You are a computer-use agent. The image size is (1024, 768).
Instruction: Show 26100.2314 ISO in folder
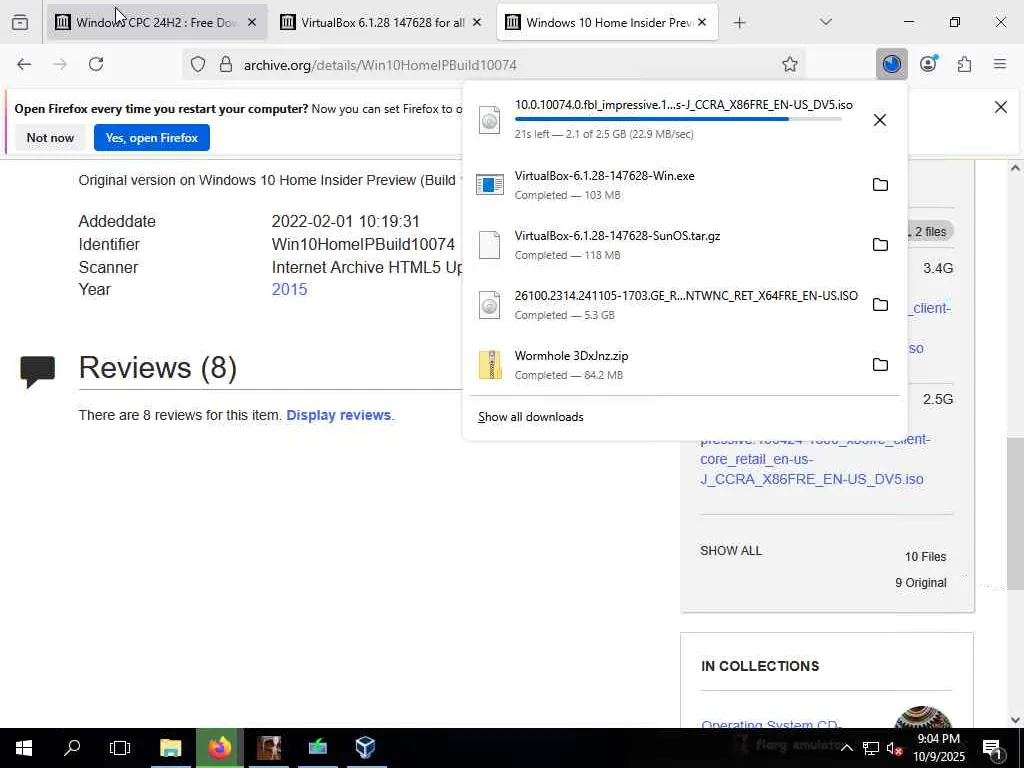(880, 305)
